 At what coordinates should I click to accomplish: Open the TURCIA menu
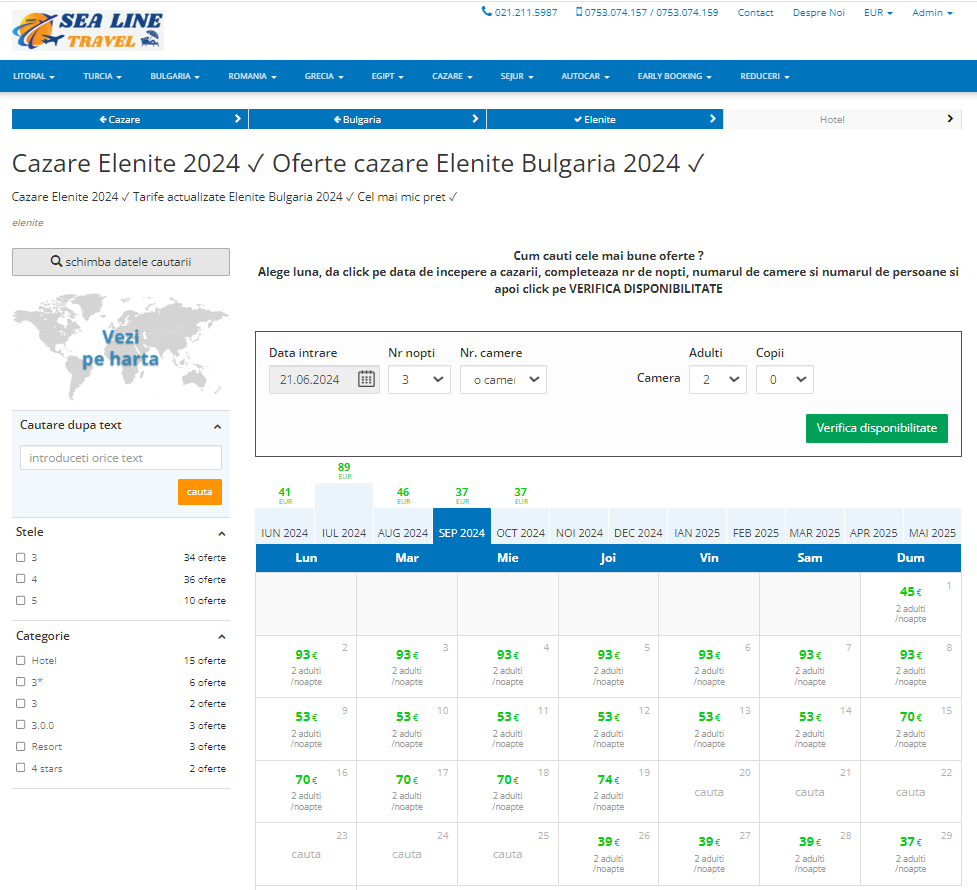102,76
